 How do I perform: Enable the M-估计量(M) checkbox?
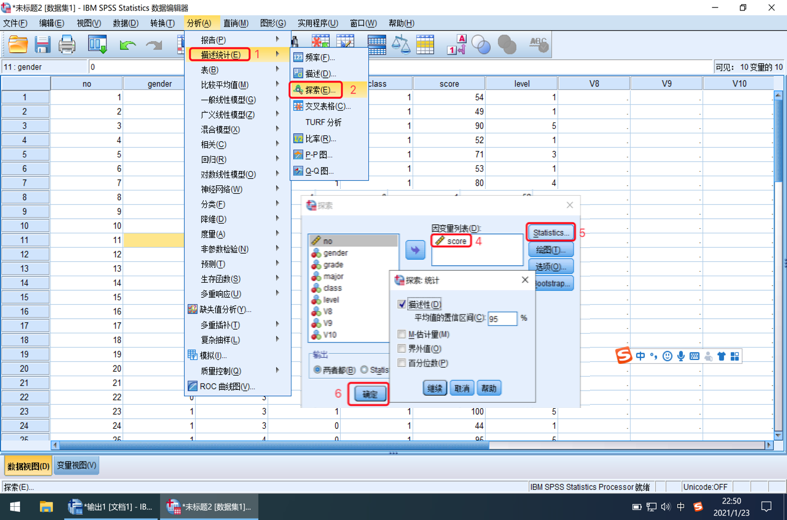click(402, 334)
